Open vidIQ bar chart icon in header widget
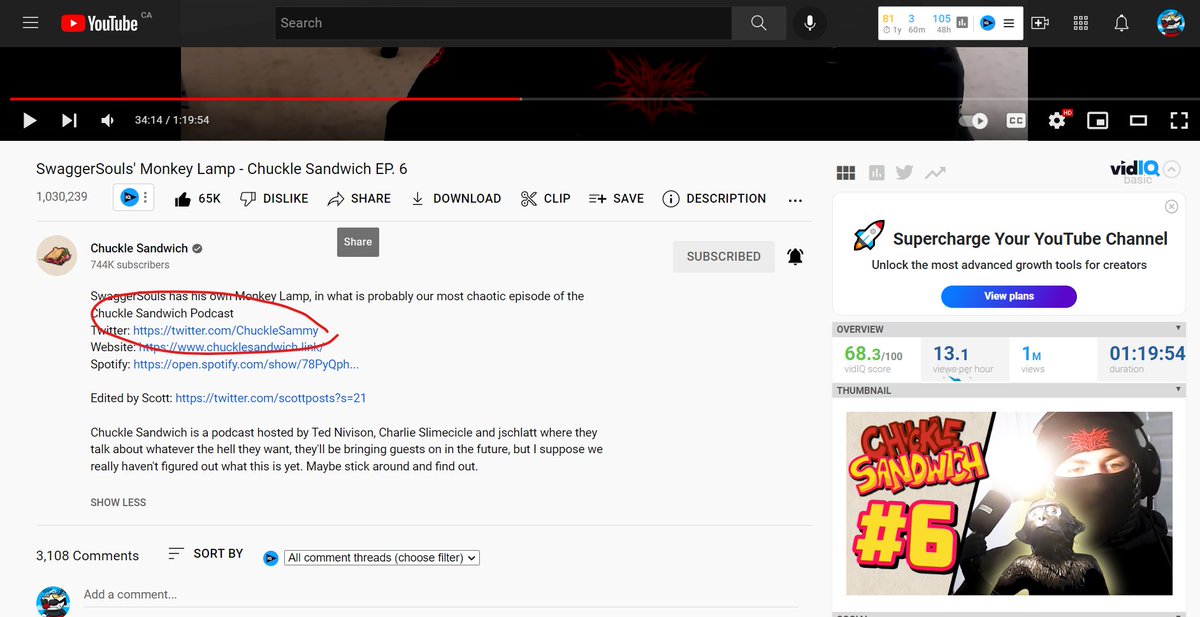This screenshot has height=617, width=1200. click(962, 23)
